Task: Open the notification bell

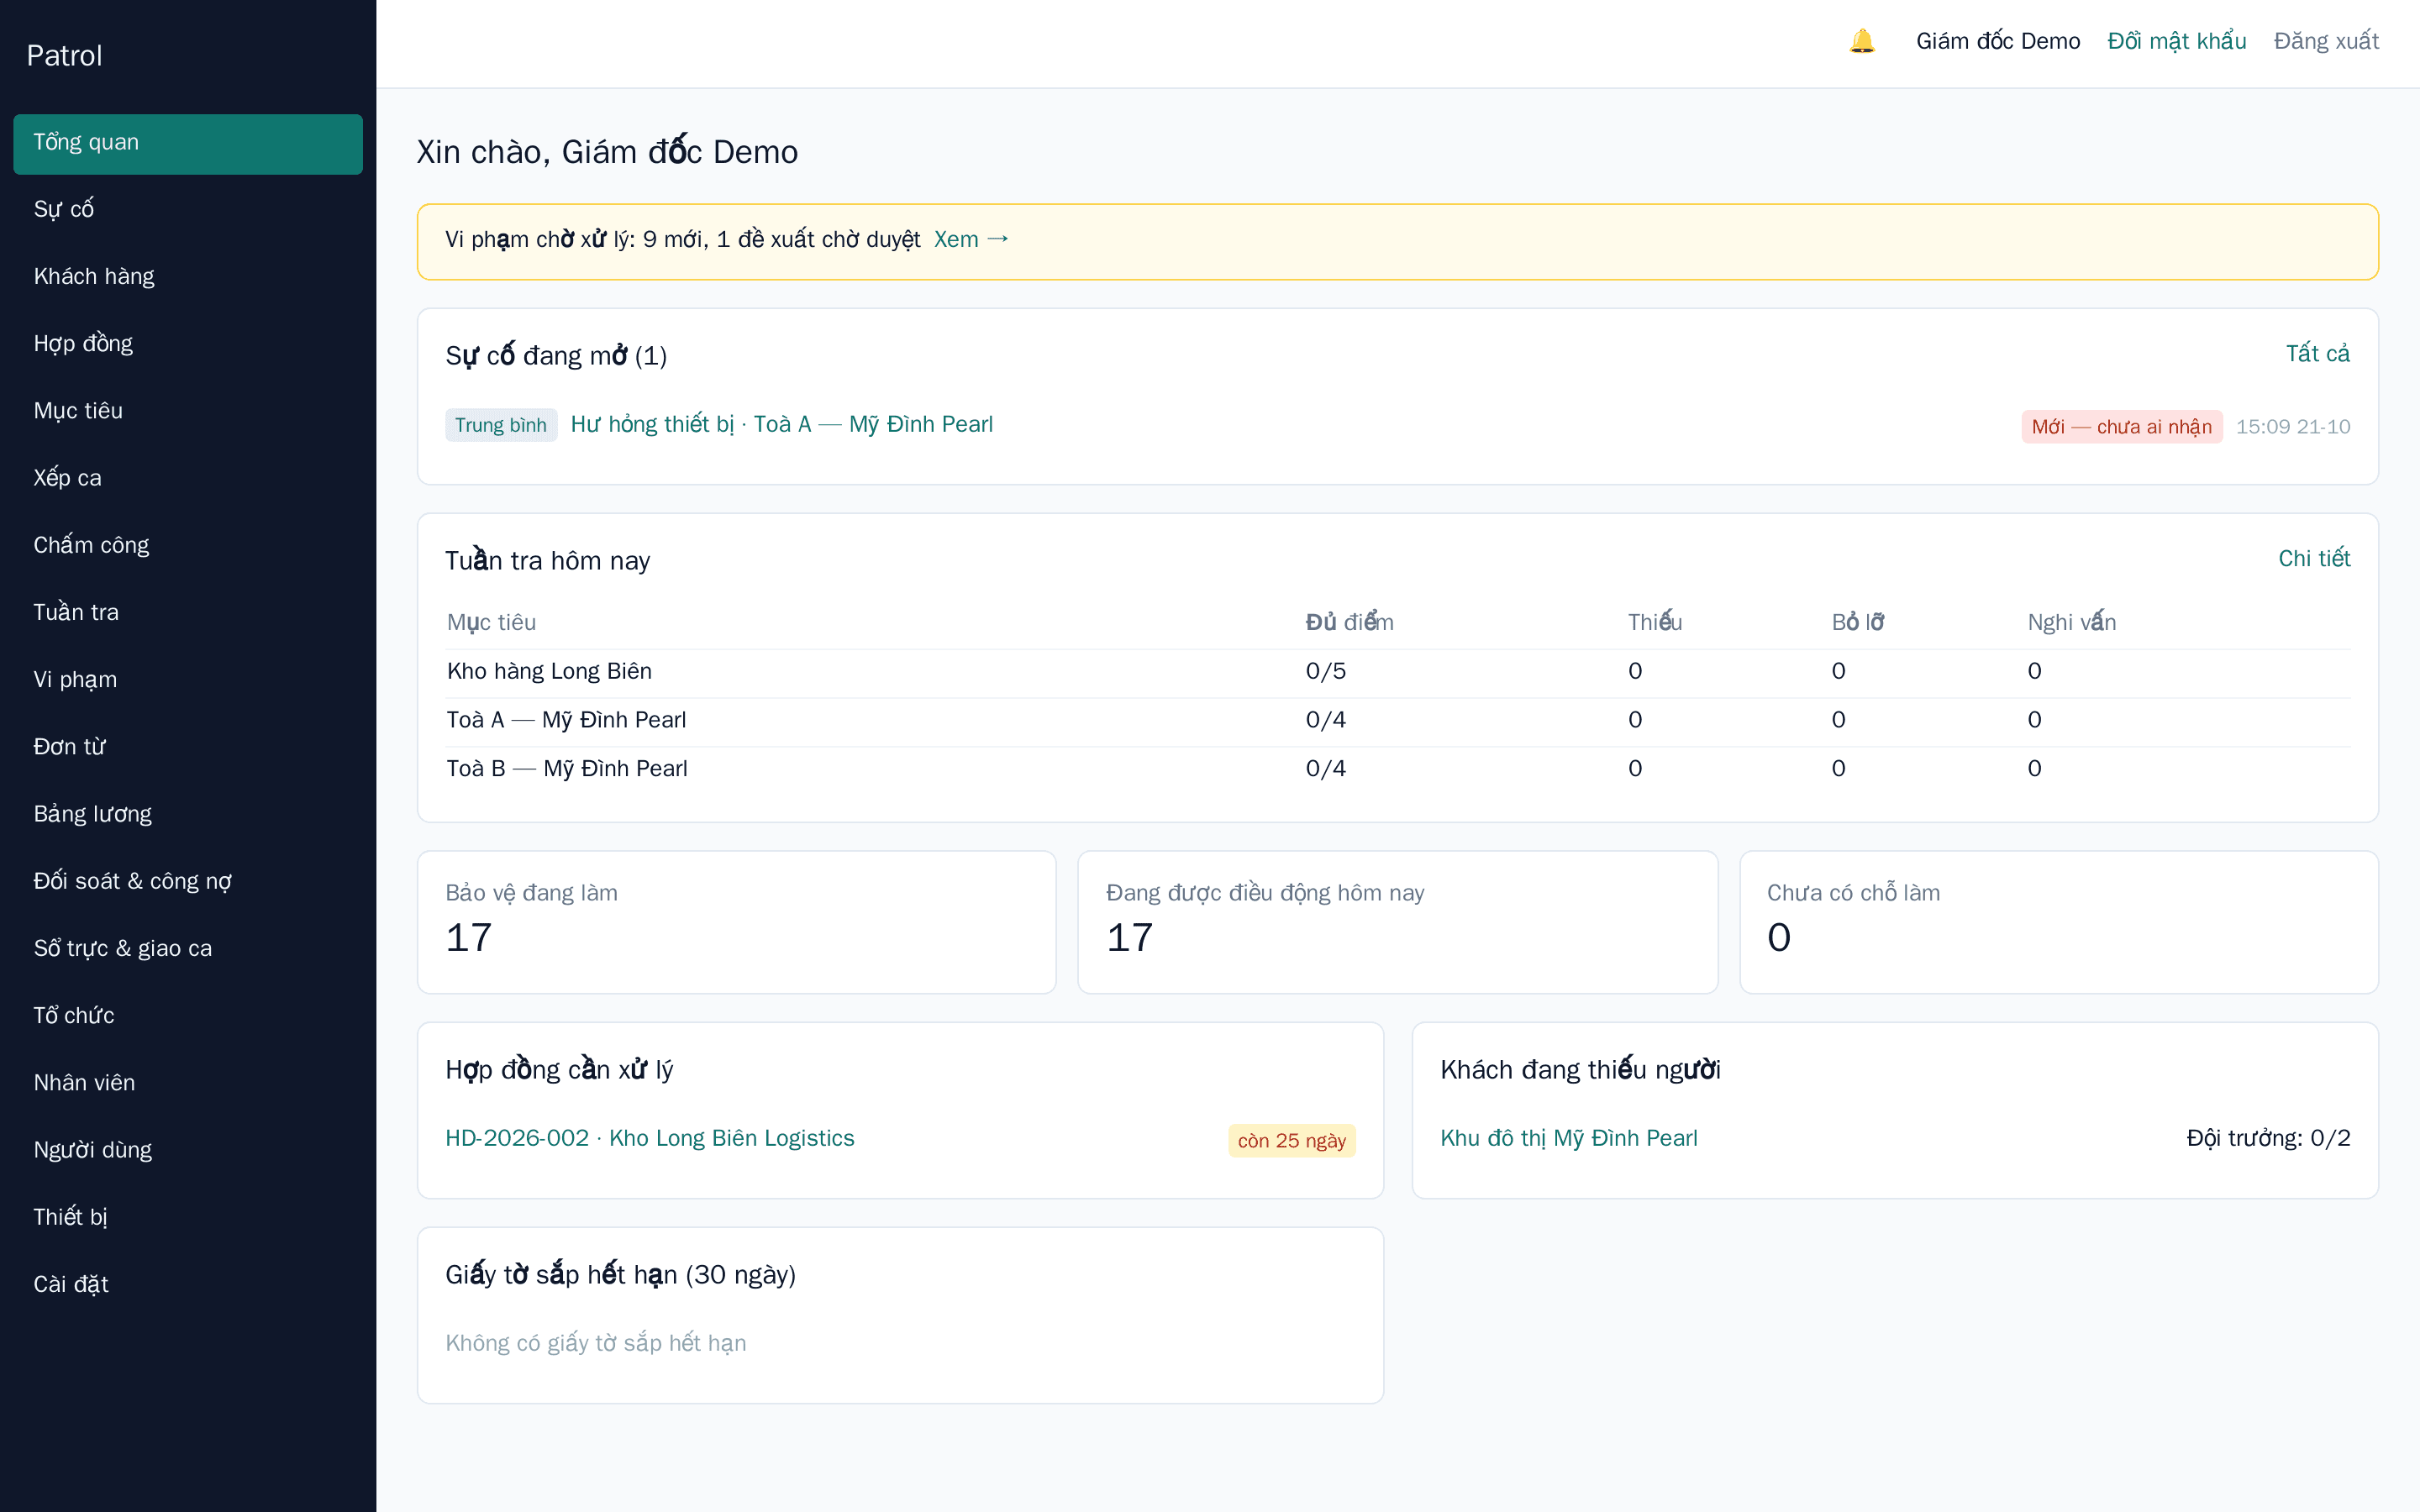Action: coord(1861,41)
